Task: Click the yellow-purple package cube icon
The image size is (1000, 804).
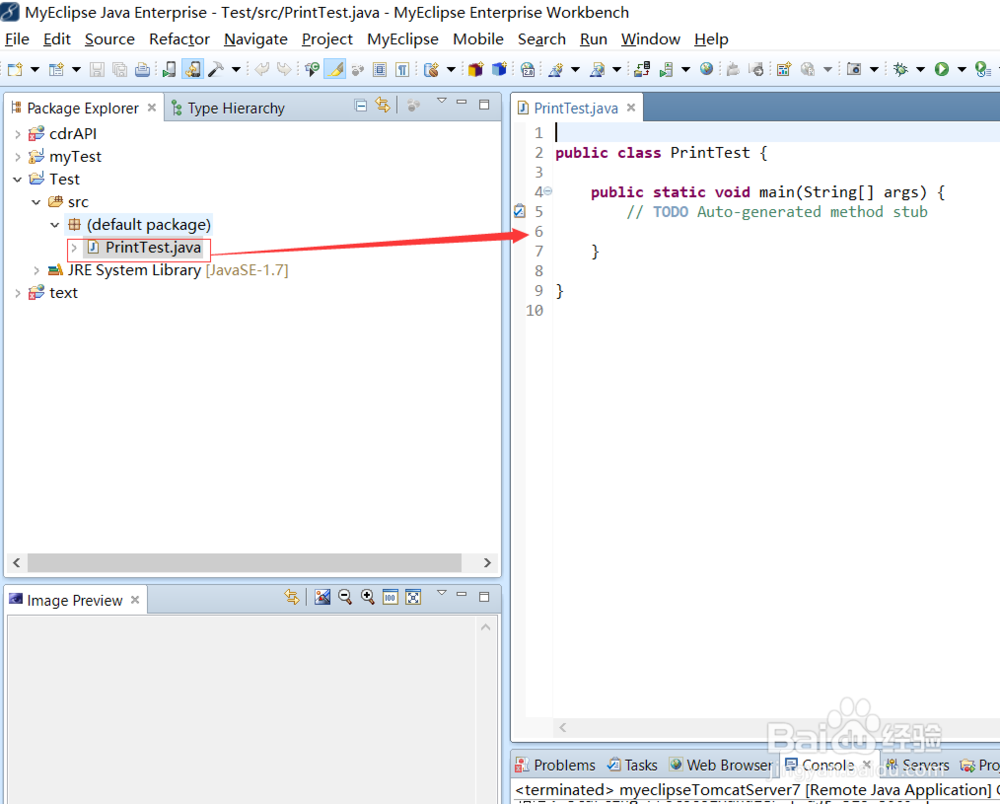Action: [475, 69]
